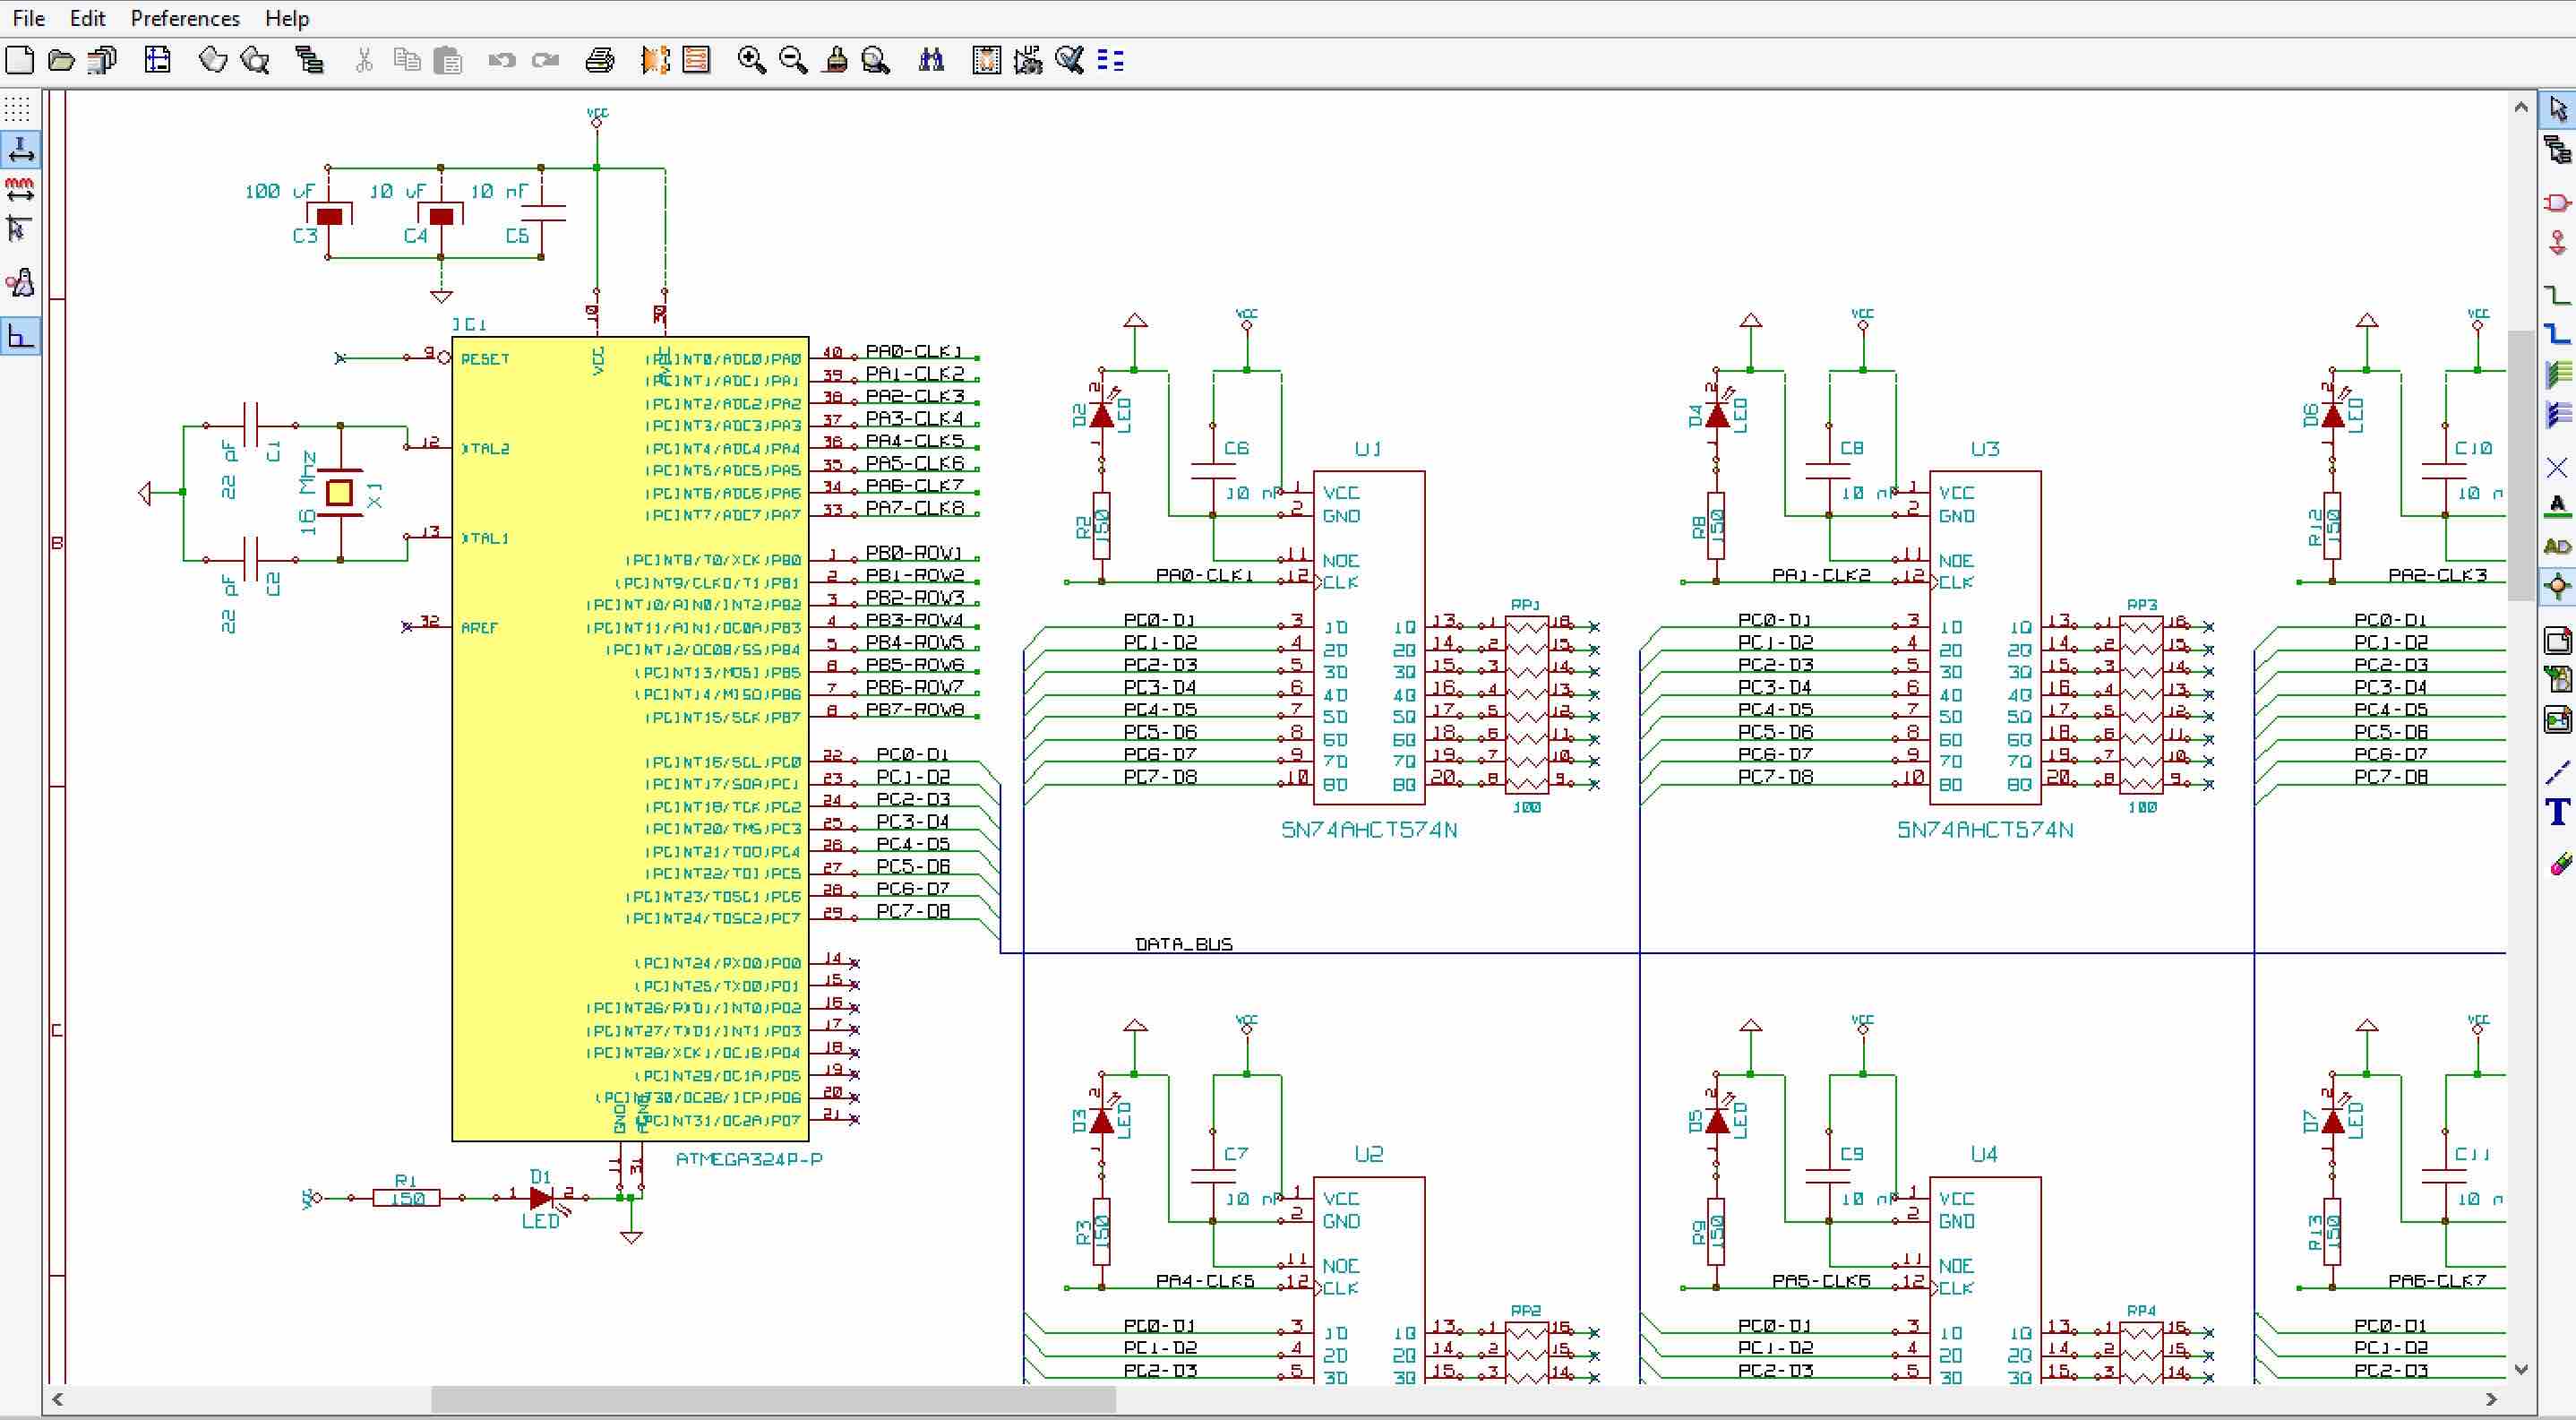Toggle grid visibility
Viewport: 2576px width, 1420px height.
point(19,108)
